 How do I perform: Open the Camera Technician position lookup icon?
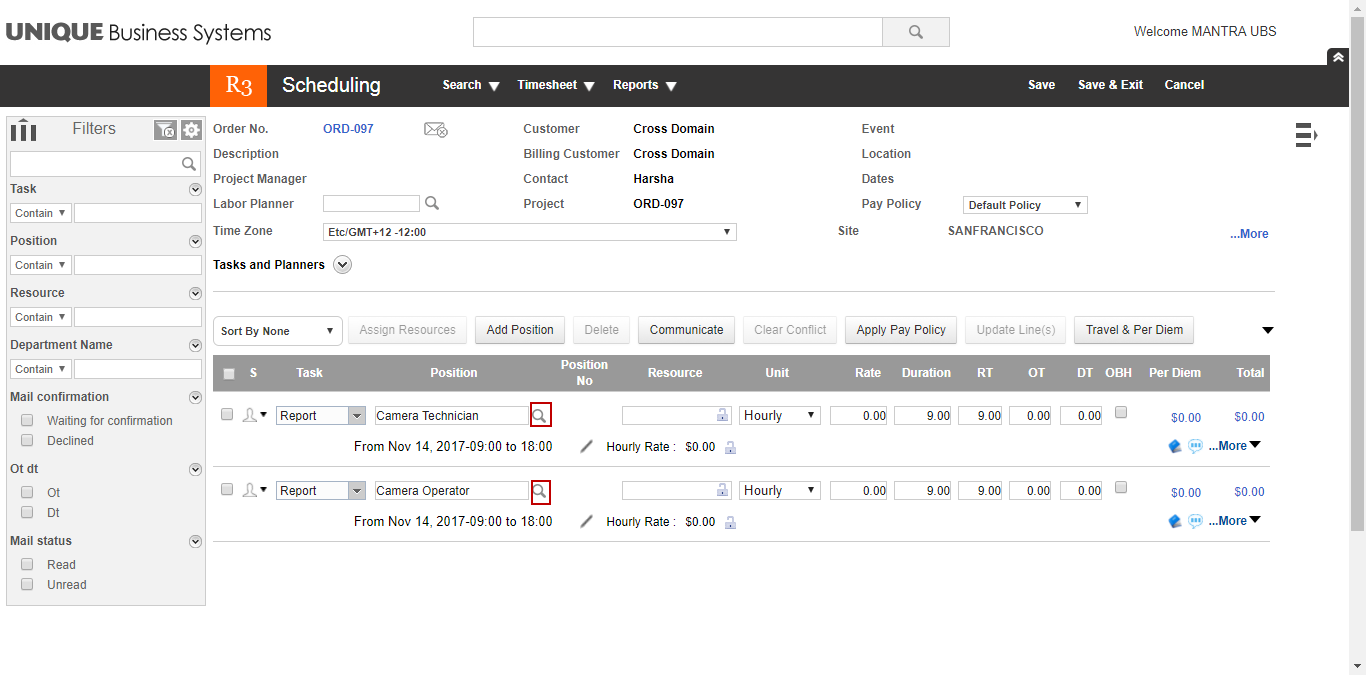tap(540, 414)
